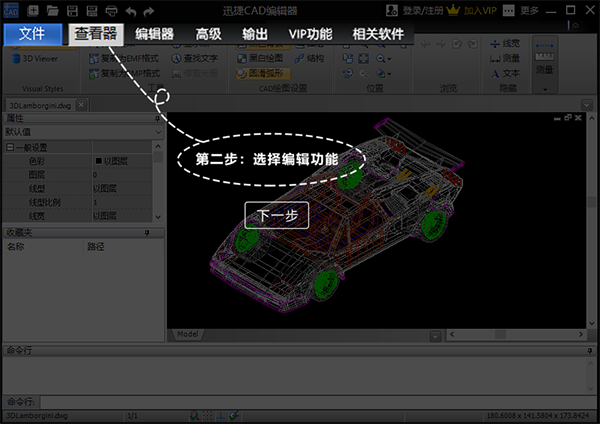
Task: Toggle 测量 visibility in the 隐藏 group
Action: click(505, 58)
